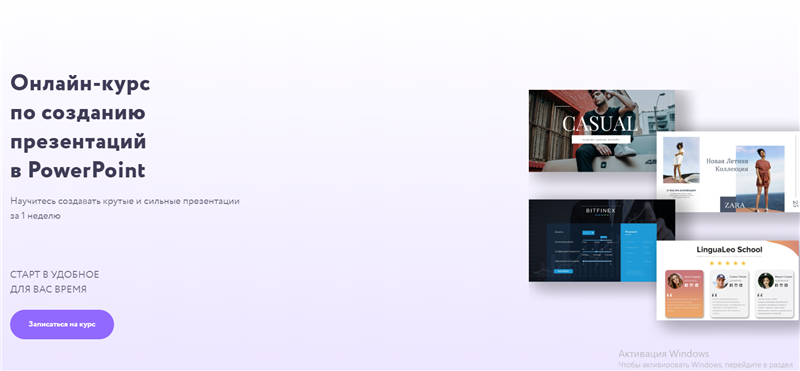Click the woman in red outfit photo

760,179
